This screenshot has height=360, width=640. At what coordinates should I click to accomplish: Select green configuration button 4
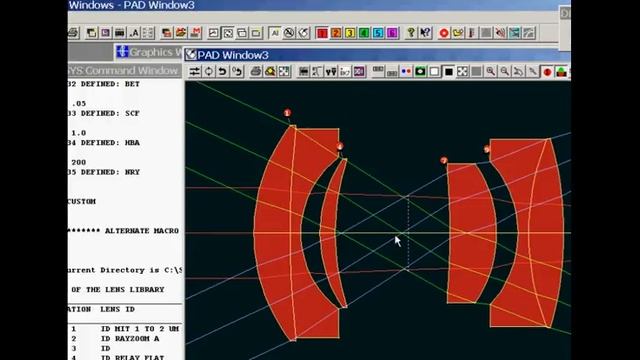pos(364,33)
